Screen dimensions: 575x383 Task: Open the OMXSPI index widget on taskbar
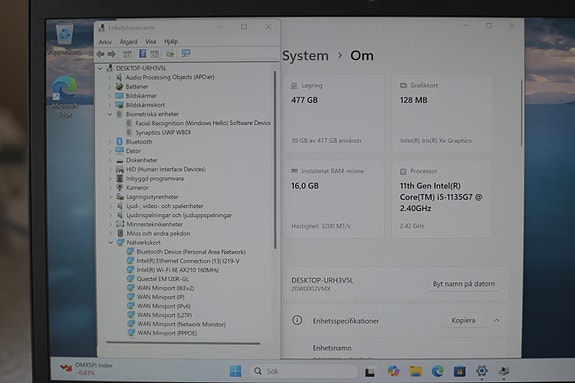click(87, 369)
